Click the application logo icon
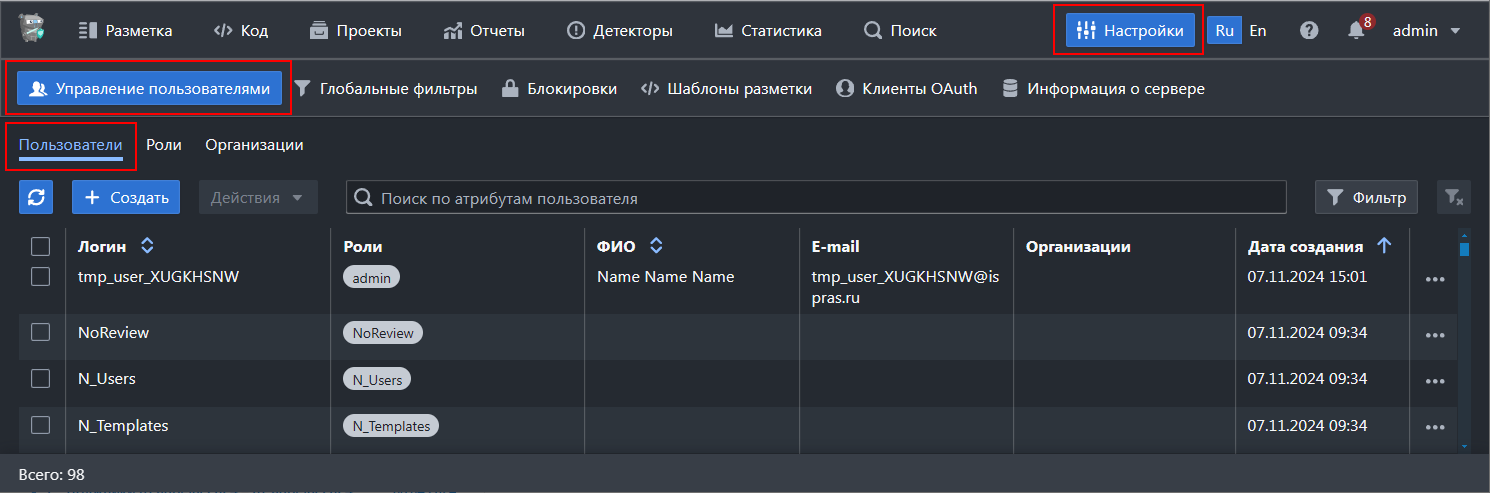Image resolution: width=1490 pixels, height=493 pixels. coord(33,30)
